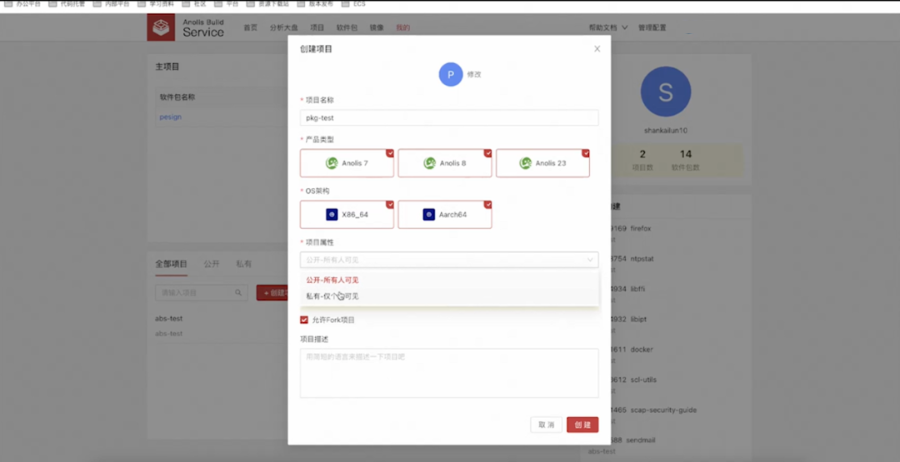Click the ntpstat build entry

[x=642, y=259]
